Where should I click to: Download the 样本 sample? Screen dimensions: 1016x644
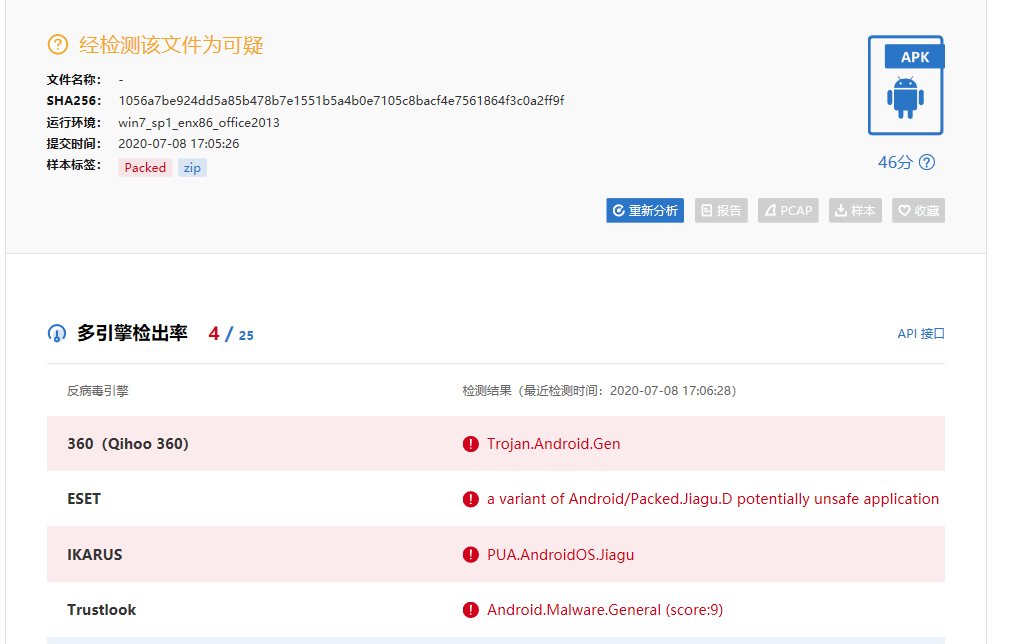click(x=855, y=211)
